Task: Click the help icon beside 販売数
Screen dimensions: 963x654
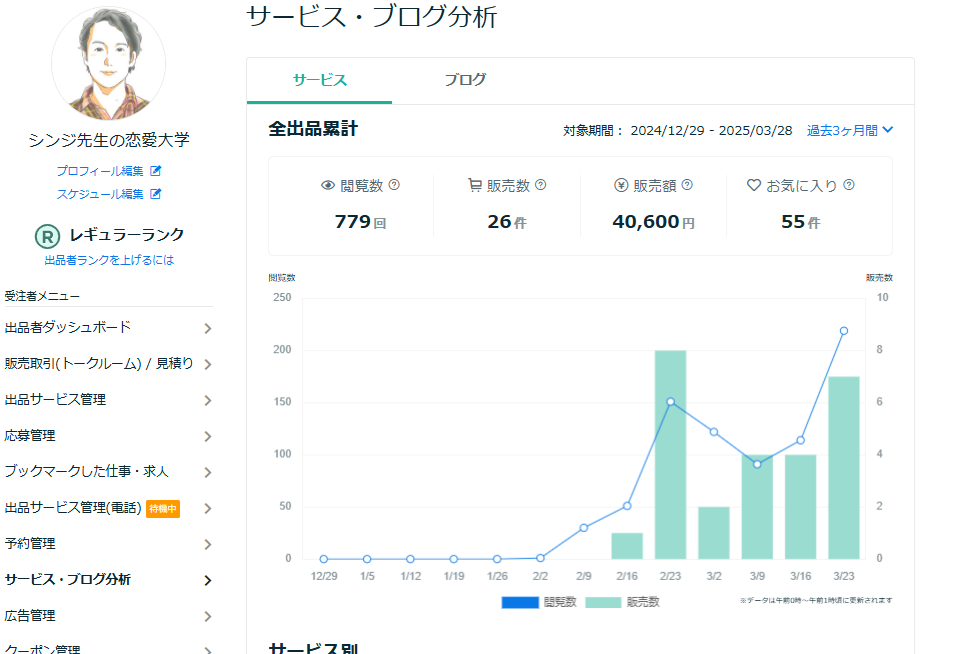Action: 541,185
